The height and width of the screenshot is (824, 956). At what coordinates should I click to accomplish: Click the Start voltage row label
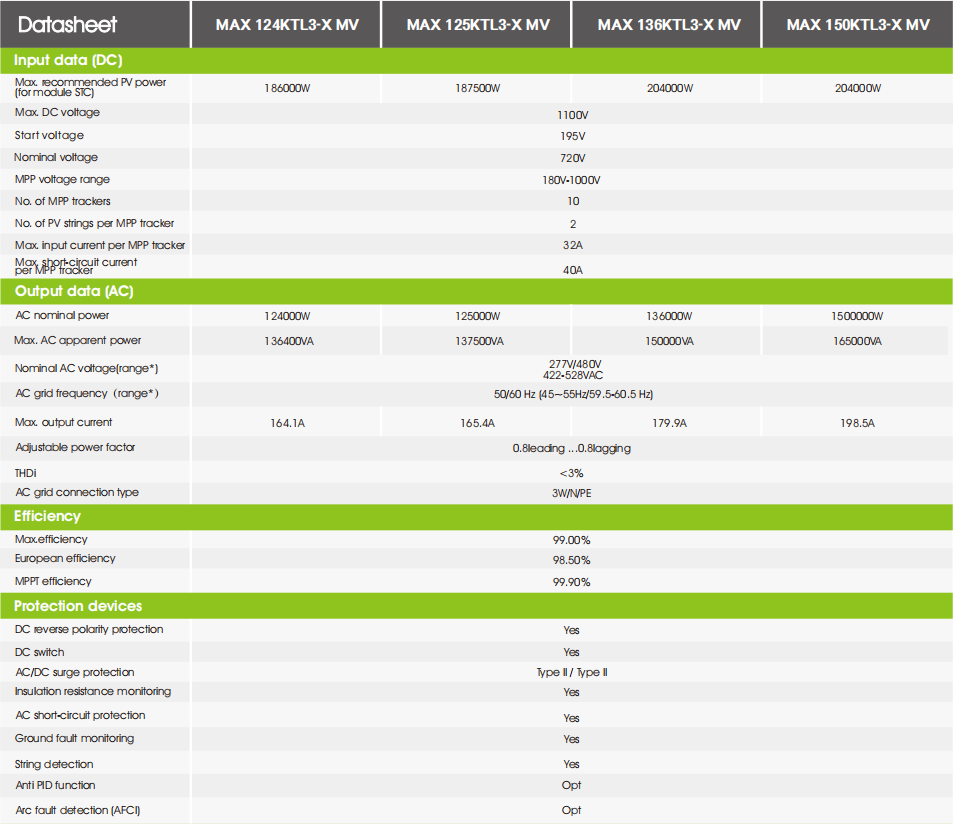[x=49, y=135]
